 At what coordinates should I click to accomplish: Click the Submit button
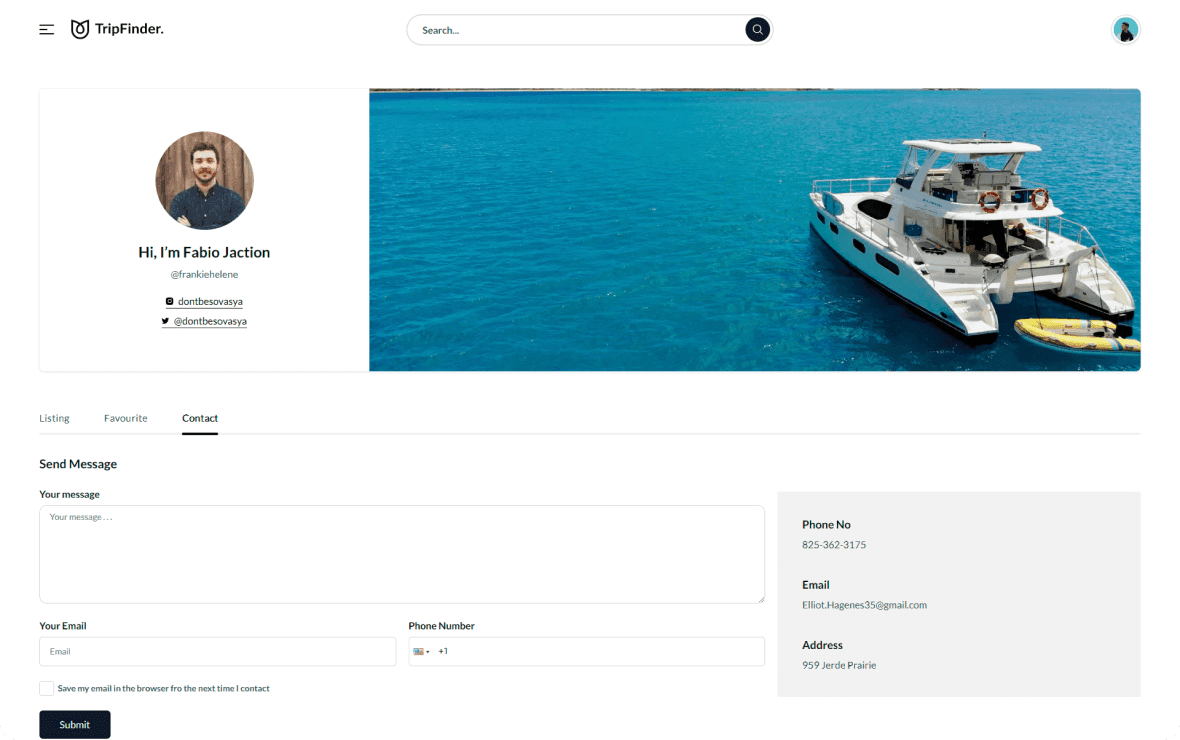[x=75, y=724]
